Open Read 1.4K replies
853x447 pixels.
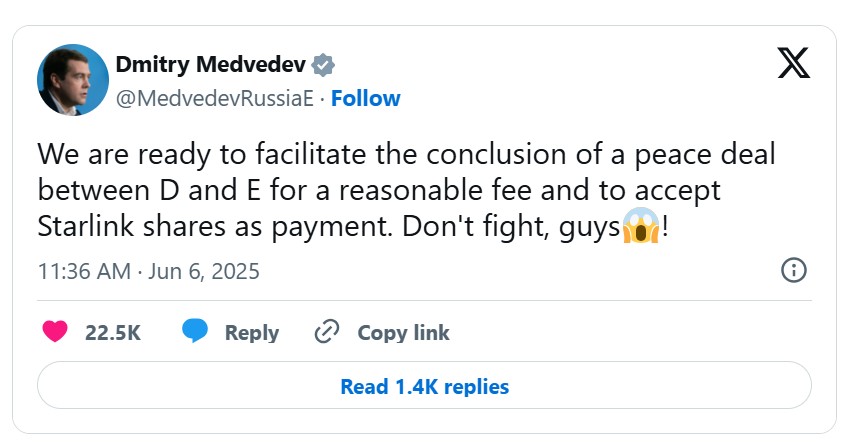point(424,386)
